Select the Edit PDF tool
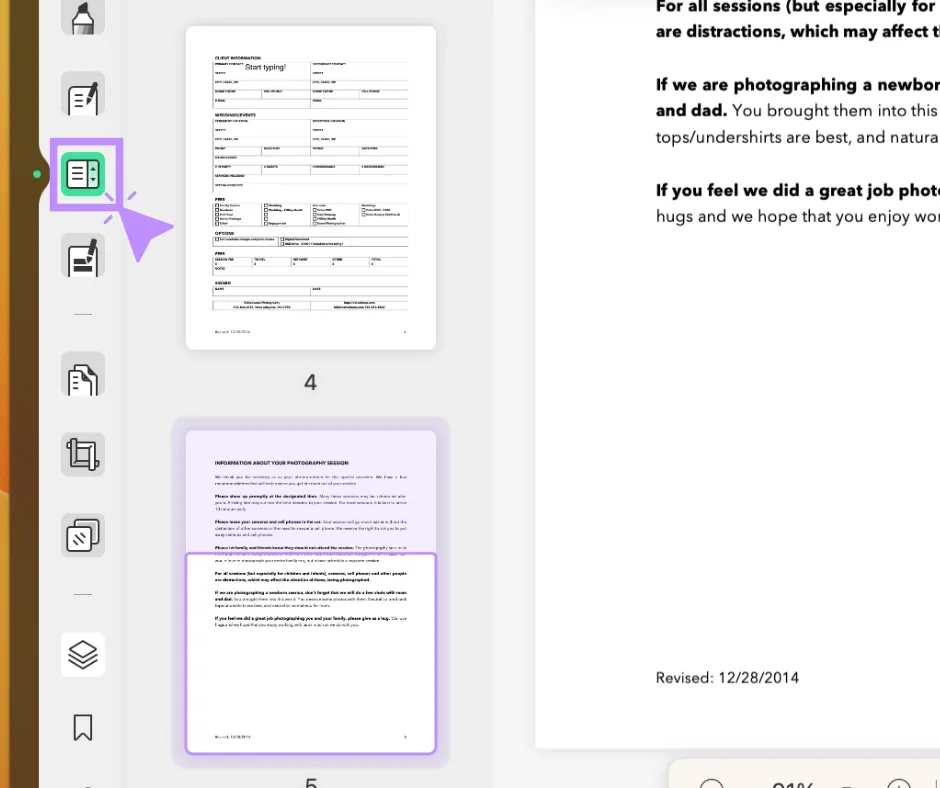This screenshot has height=788, width=940. tap(83, 256)
